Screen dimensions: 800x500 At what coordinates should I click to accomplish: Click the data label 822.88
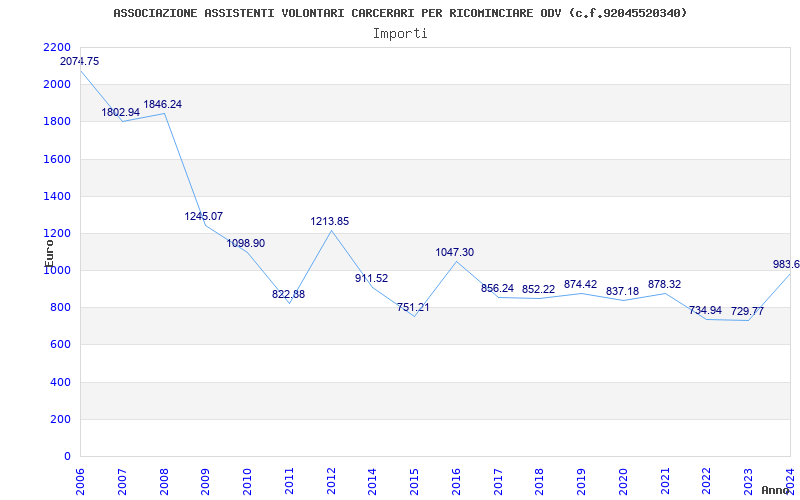coord(288,294)
